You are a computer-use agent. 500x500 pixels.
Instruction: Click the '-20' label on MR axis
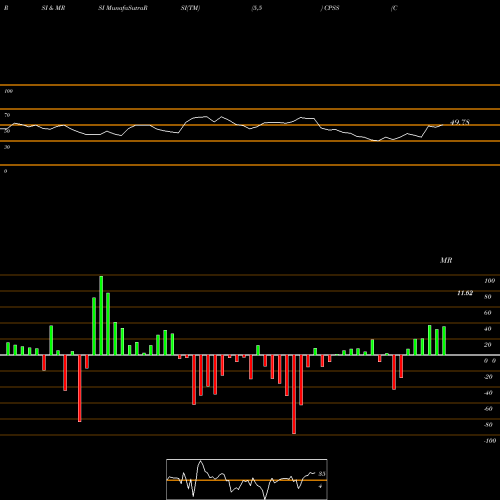tap(488, 377)
